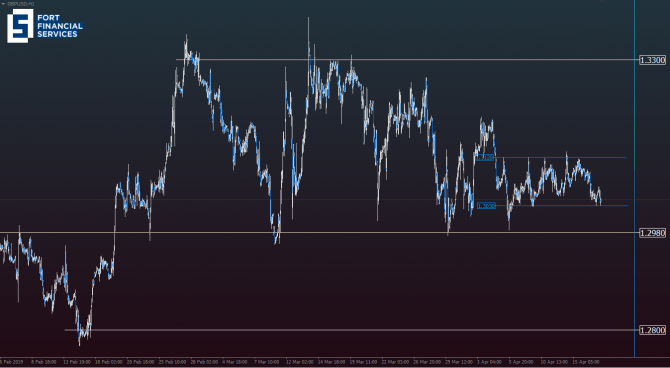Click the '13 Feb 10:00' time axis label
This screenshot has width=670, height=368.
pos(76,362)
